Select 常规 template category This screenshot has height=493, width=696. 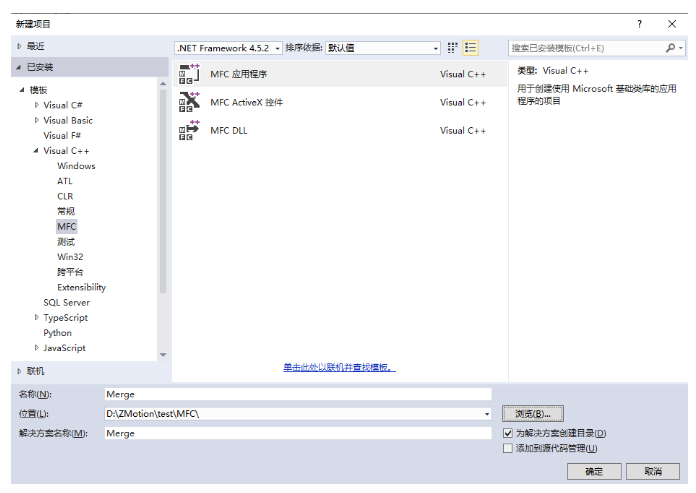66,211
